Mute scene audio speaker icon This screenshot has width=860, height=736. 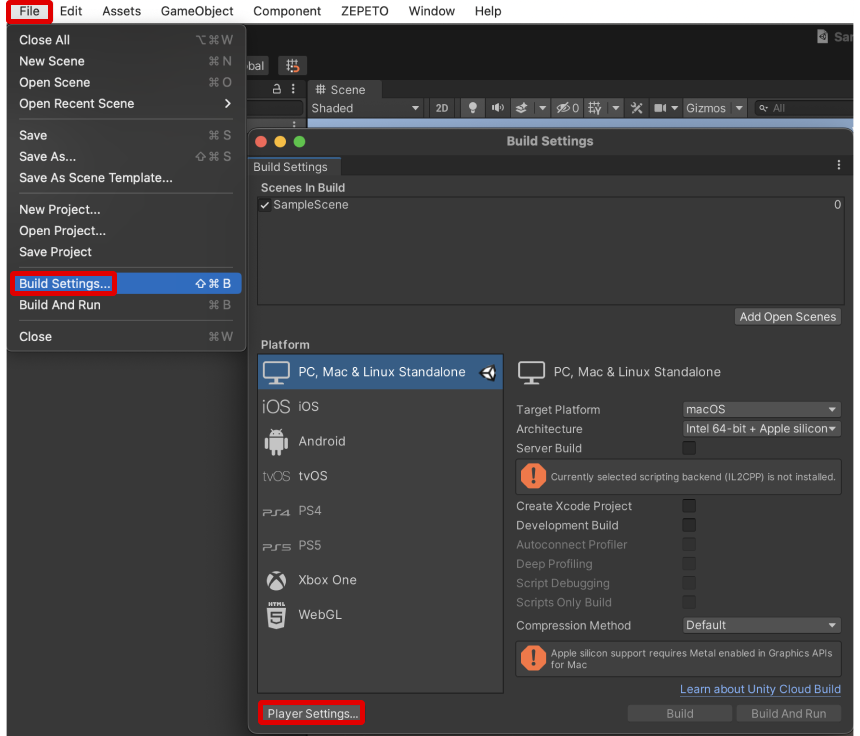(497, 108)
